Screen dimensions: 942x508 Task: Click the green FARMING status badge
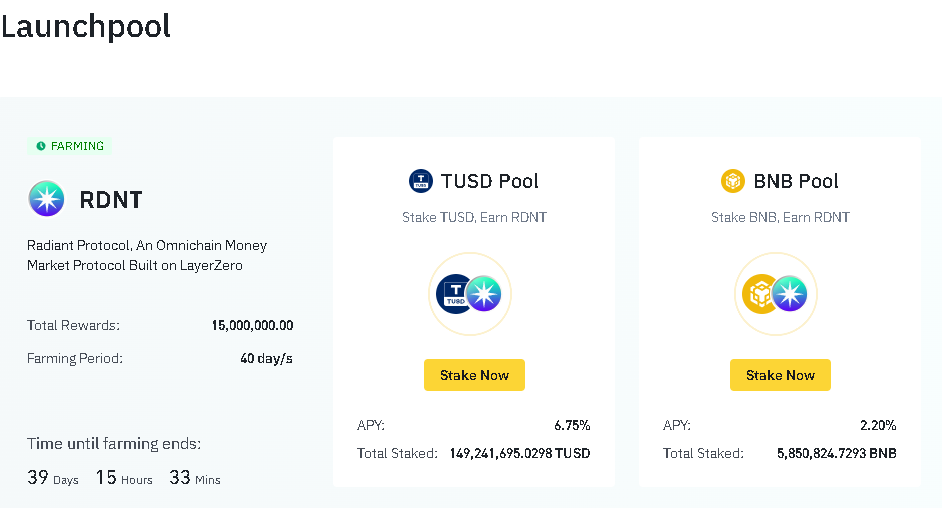coord(70,146)
